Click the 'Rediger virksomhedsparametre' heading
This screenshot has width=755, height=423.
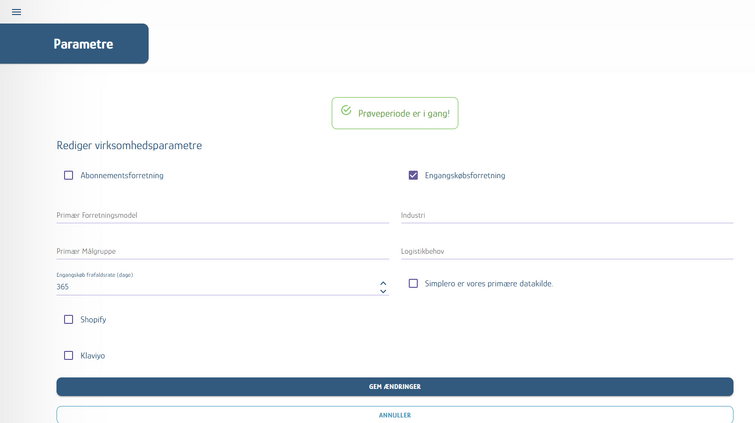(x=129, y=146)
